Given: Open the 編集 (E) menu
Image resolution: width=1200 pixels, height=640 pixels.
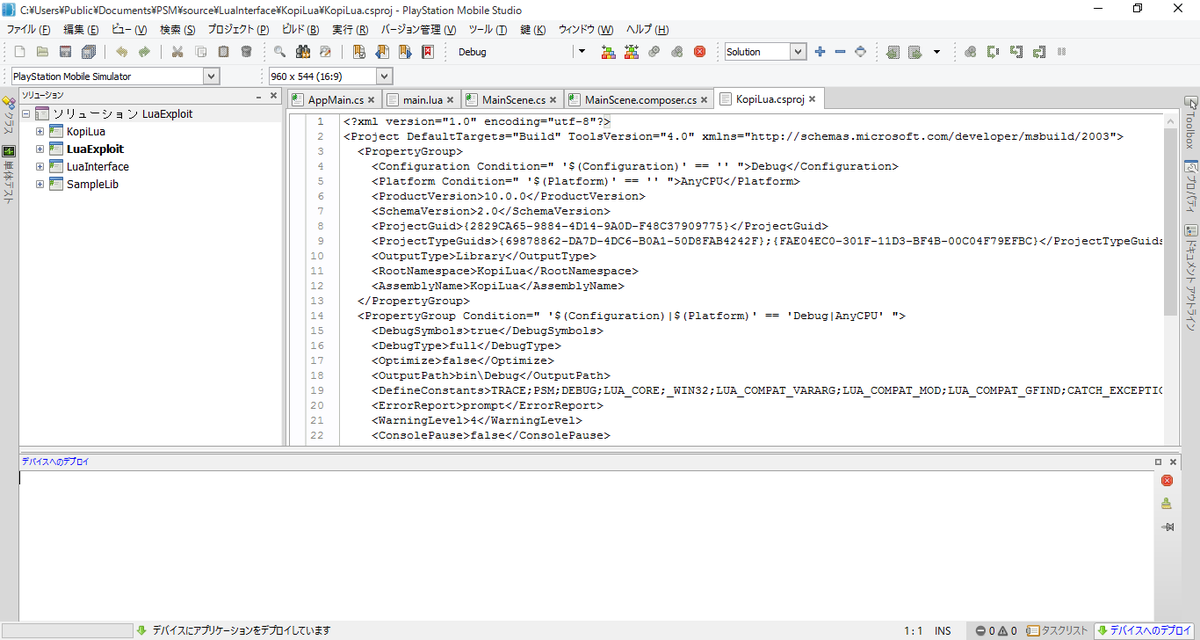Looking at the screenshot, I should [x=80, y=30].
